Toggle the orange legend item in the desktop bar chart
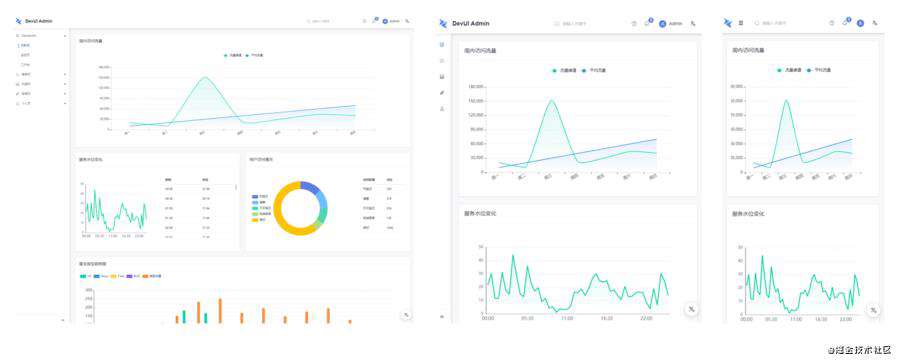Image resolution: width=899 pixels, height=361 pixels. click(152, 276)
